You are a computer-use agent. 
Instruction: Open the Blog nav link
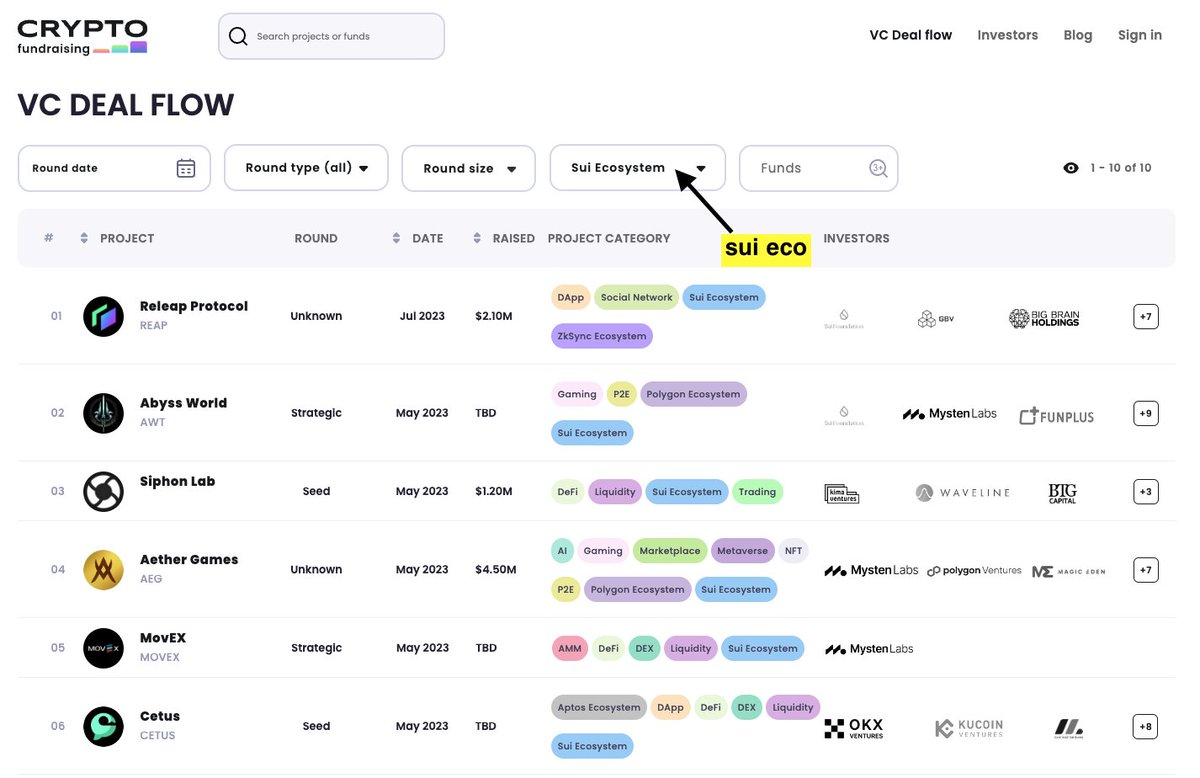1078,35
